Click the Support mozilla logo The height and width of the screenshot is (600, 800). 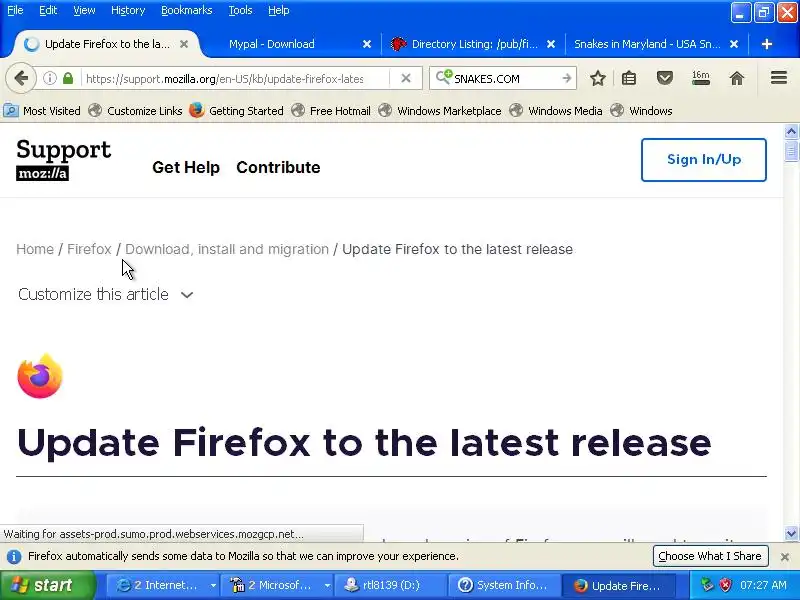(x=63, y=160)
